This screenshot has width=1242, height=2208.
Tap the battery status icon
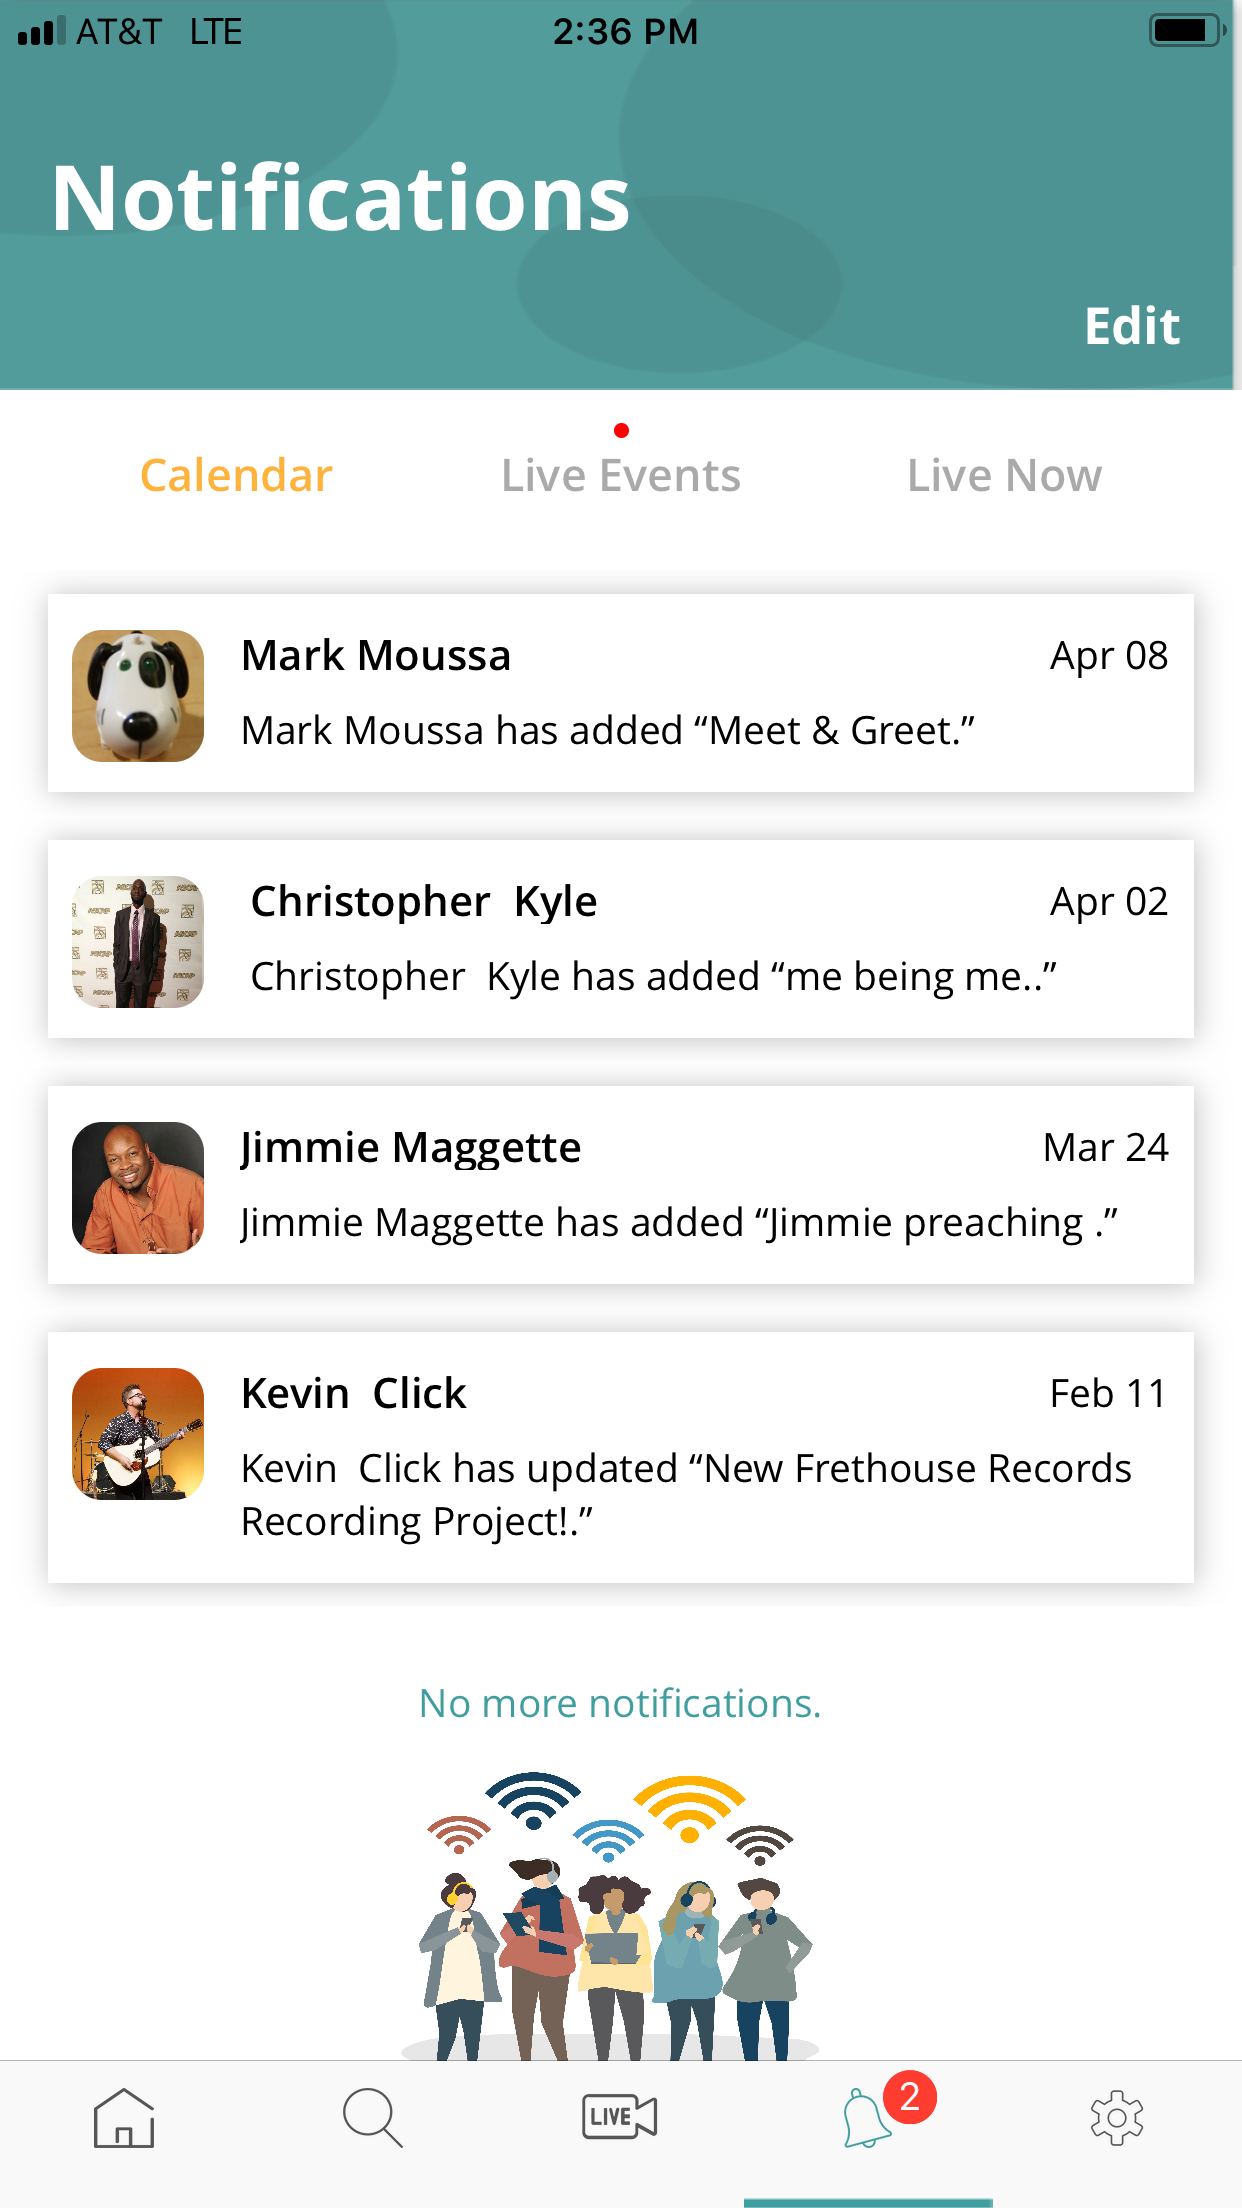coord(1186,31)
